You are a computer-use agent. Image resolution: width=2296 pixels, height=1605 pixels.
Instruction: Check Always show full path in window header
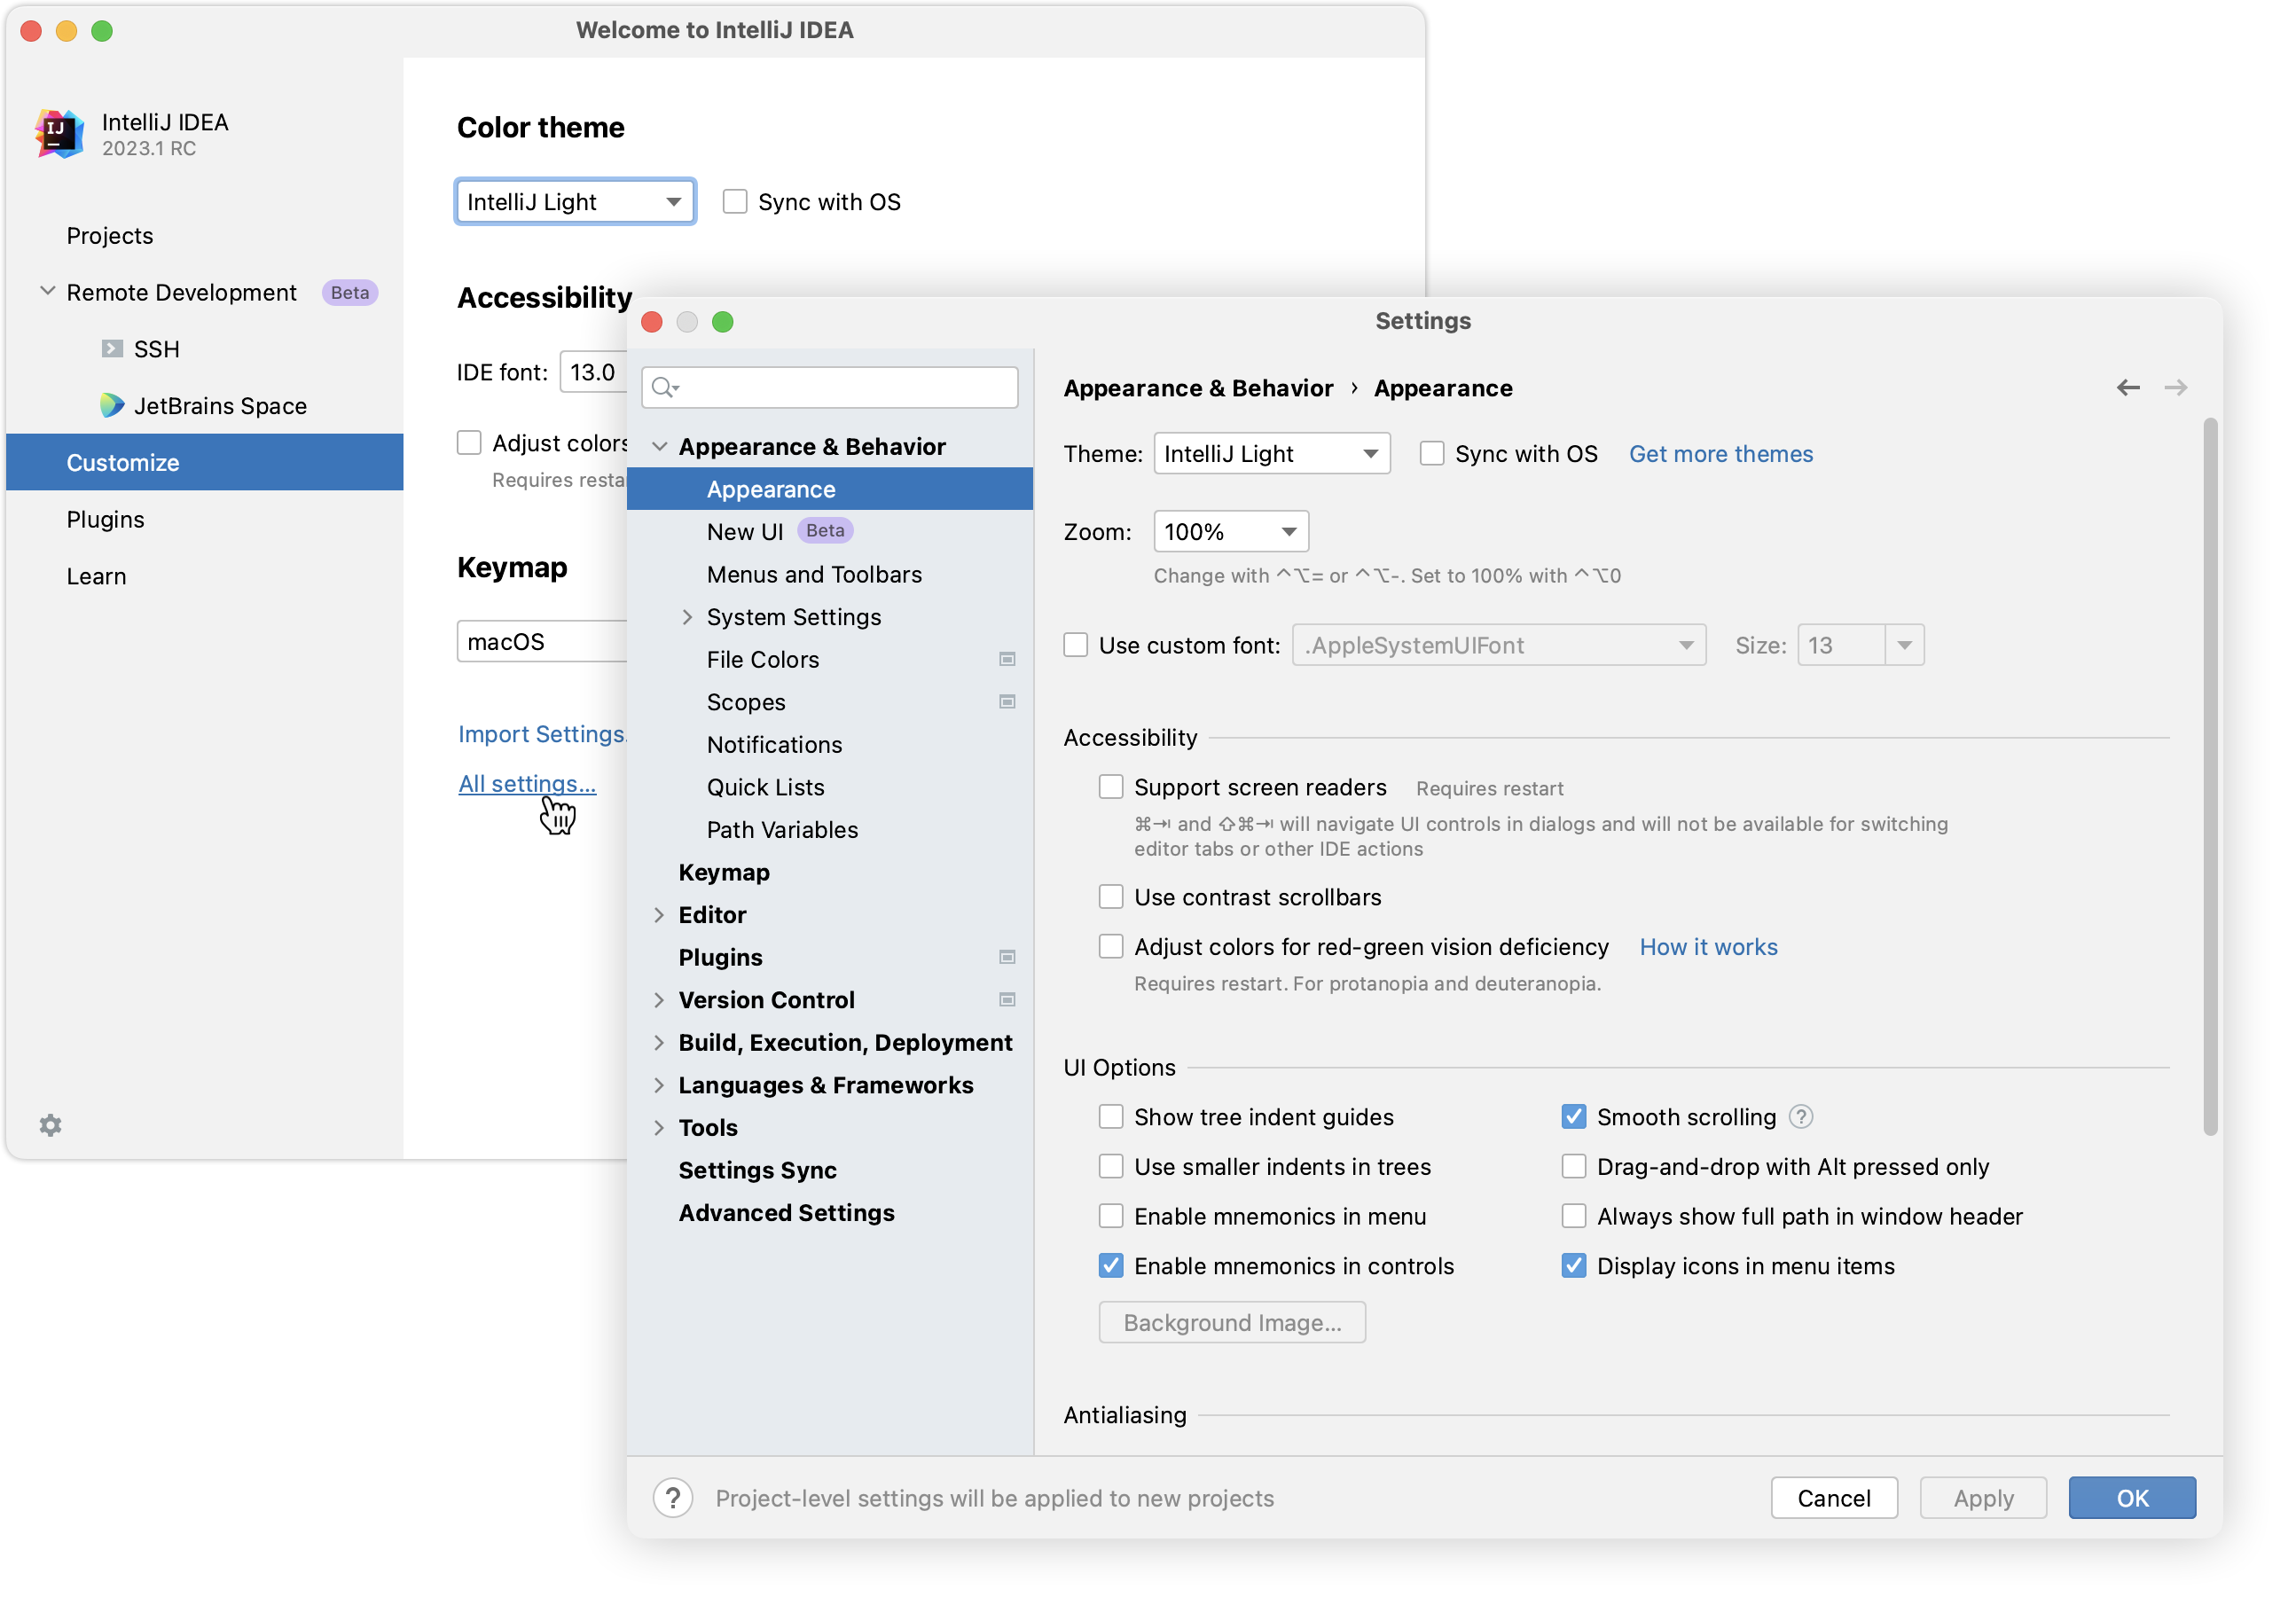(x=1574, y=1216)
